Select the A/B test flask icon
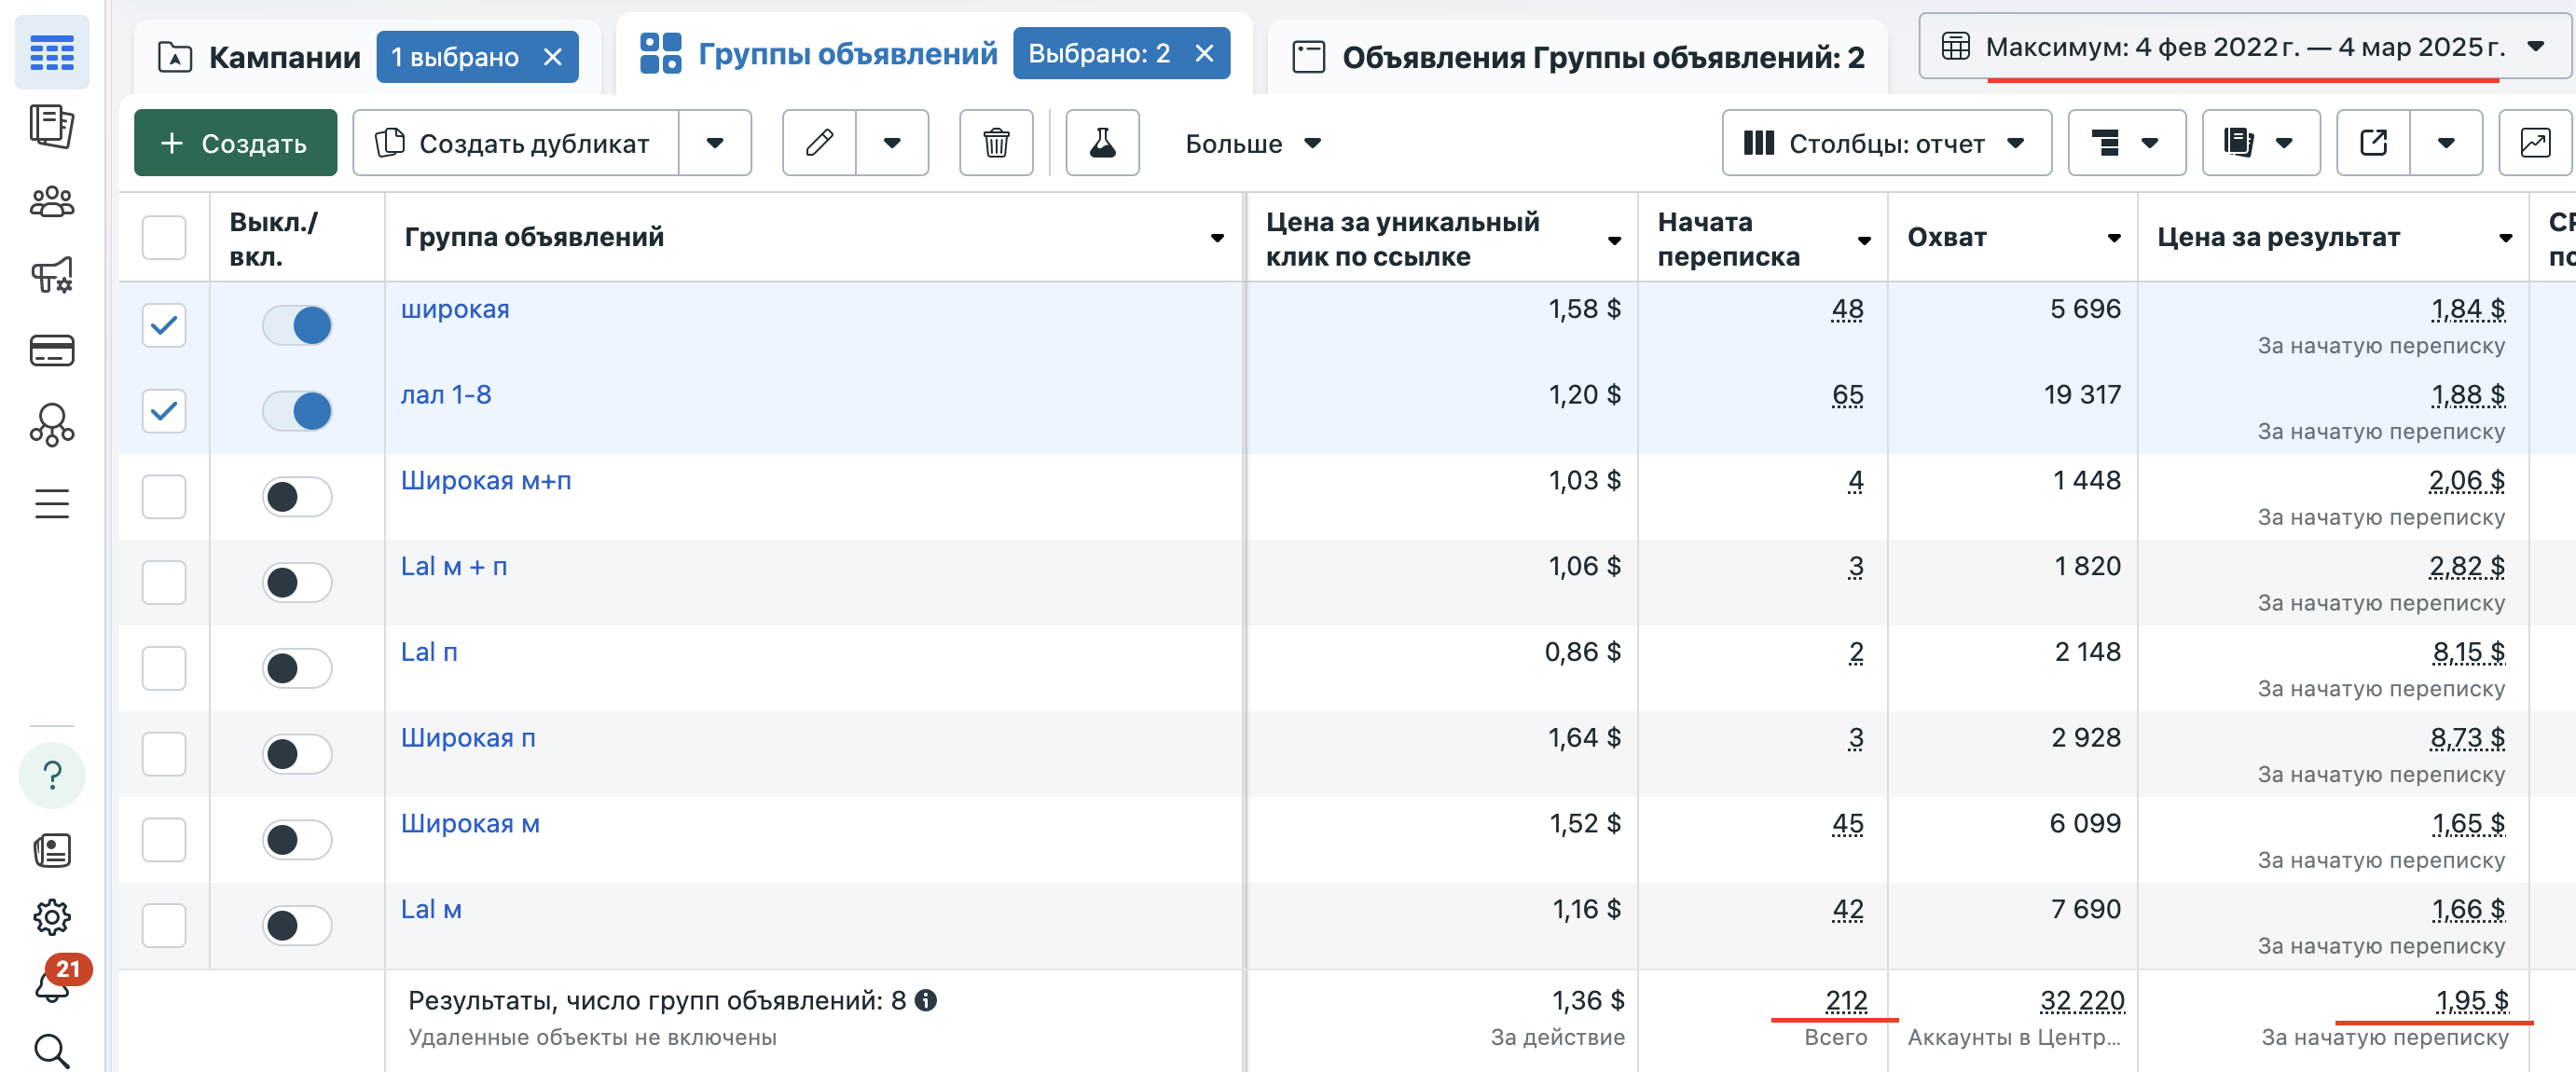This screenshot has width=2576, height=1072. (1101, 143)
